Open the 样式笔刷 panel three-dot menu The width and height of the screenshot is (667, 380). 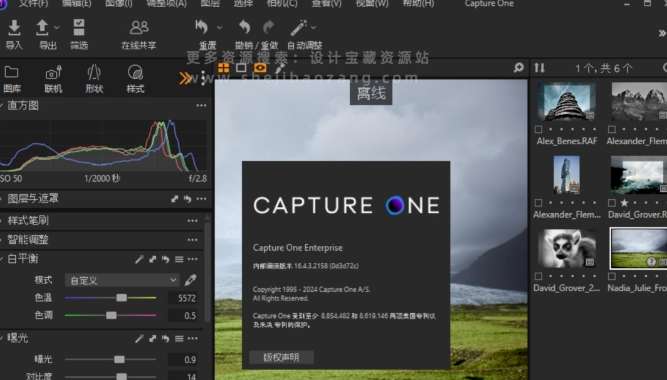(192, 220)
